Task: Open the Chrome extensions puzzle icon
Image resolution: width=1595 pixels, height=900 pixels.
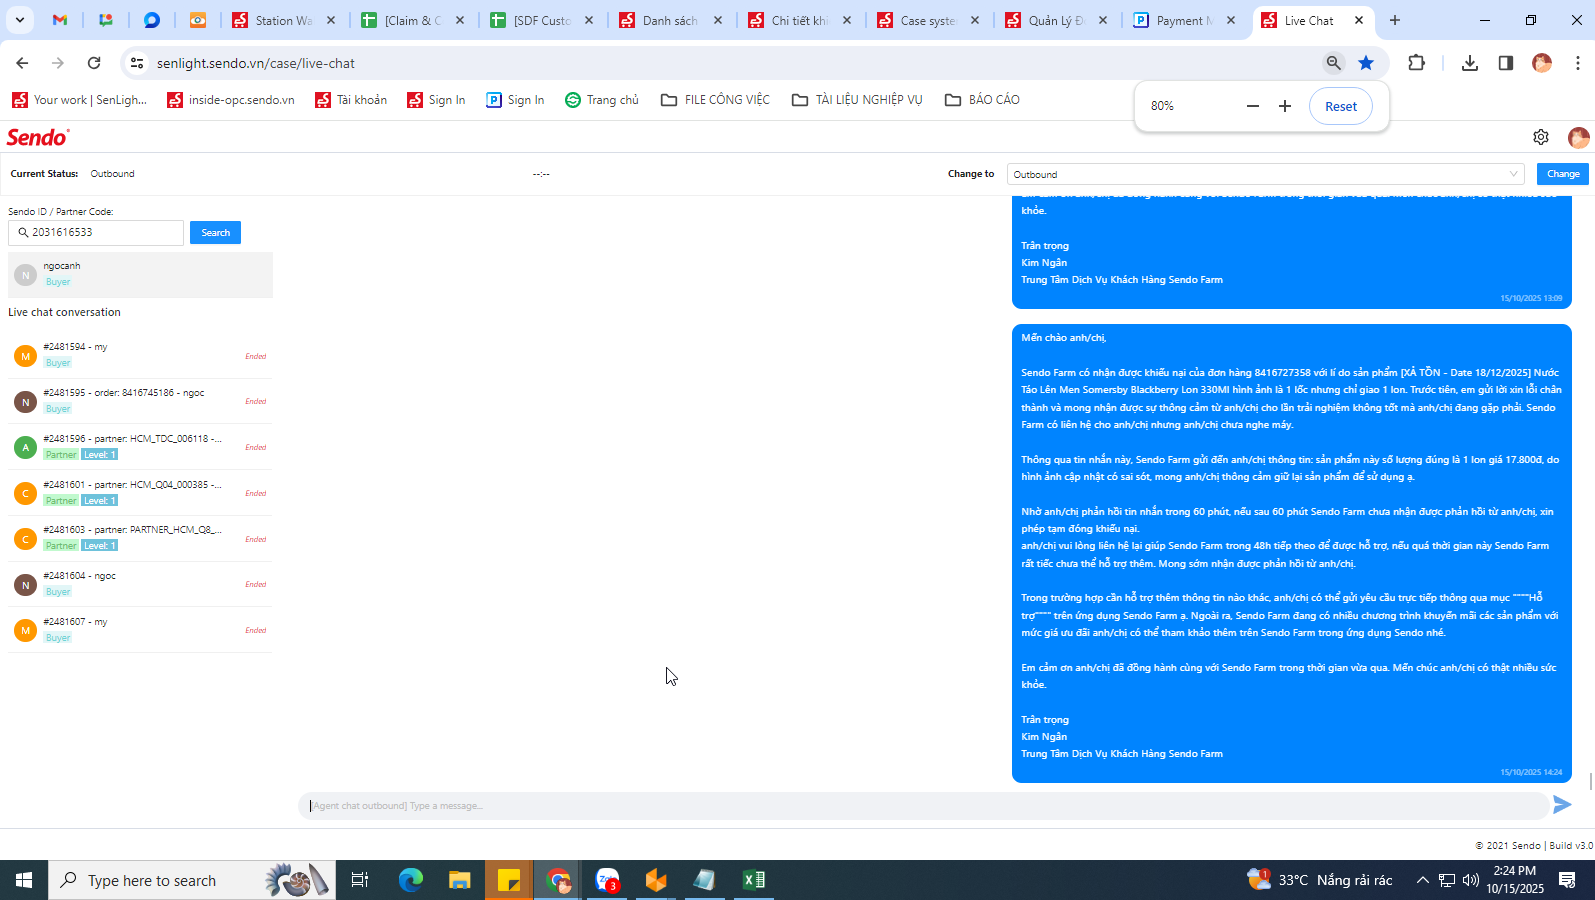Action: pos(1416,63)
